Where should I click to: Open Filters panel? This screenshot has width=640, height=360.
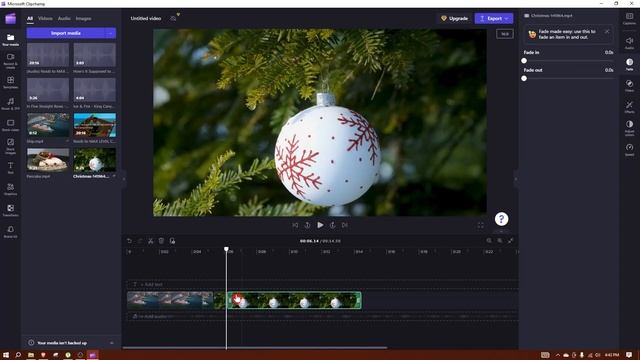(x=629, y=85)
